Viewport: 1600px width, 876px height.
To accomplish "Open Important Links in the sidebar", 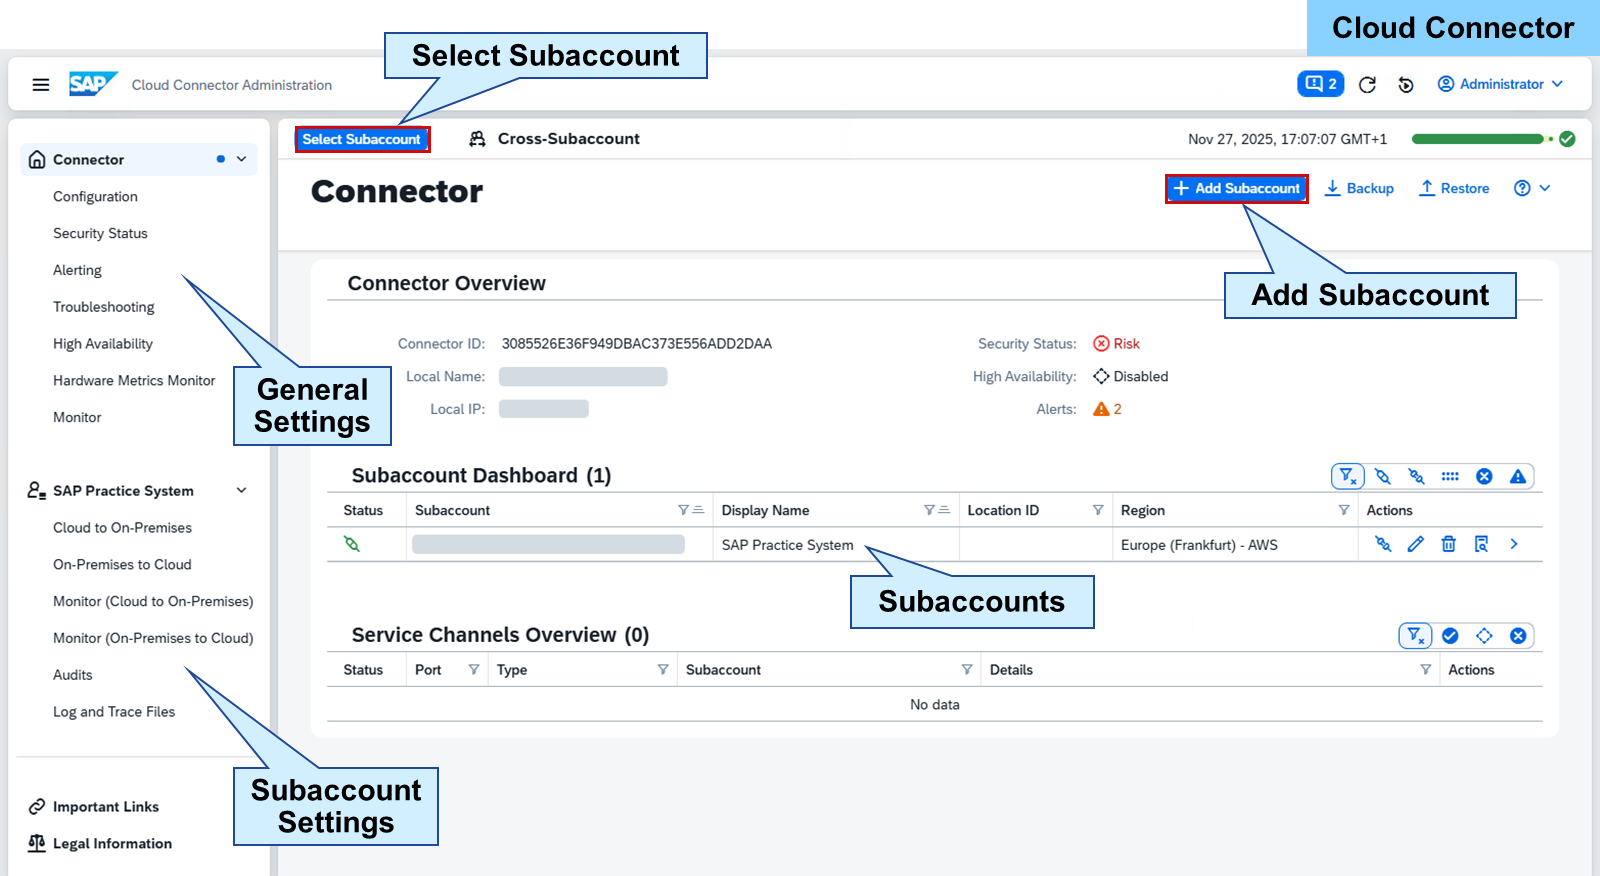I will [106, 806].
